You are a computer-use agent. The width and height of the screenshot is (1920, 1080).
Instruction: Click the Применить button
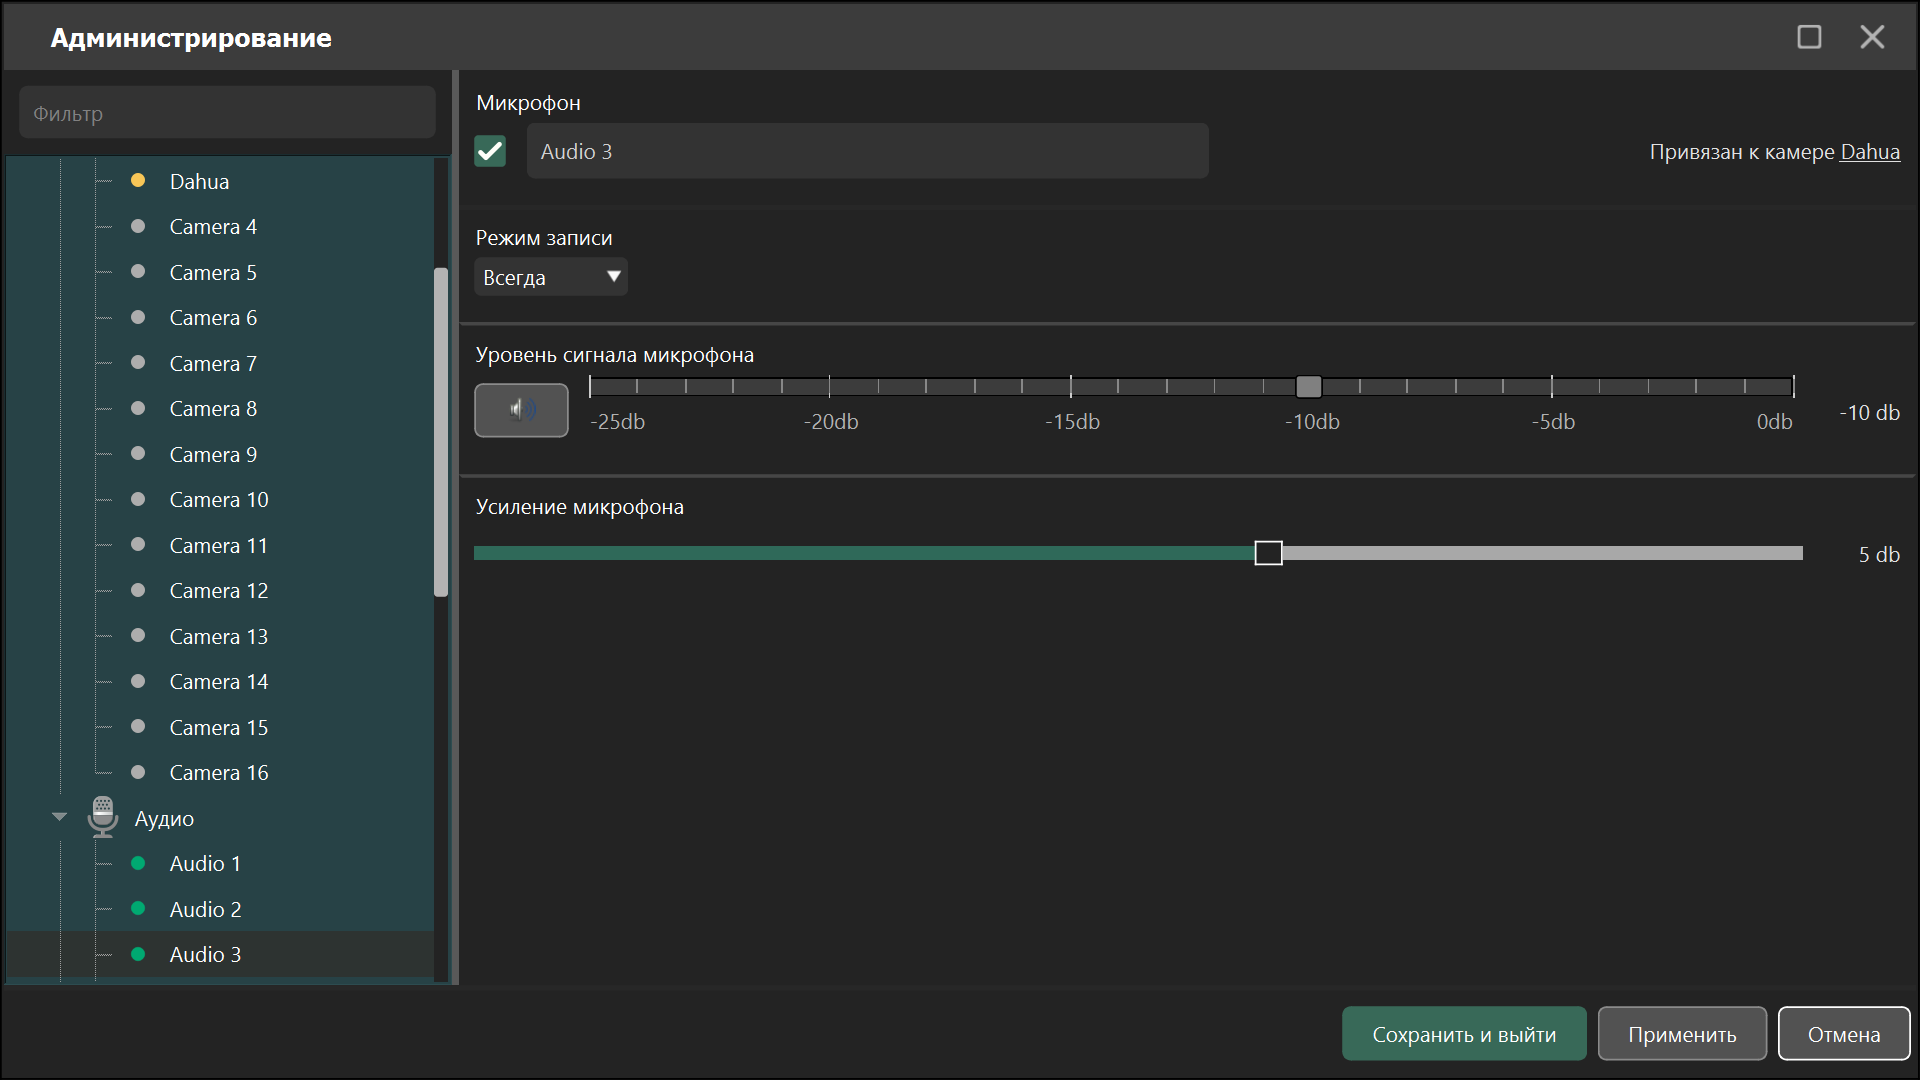pos(1682,1034)
